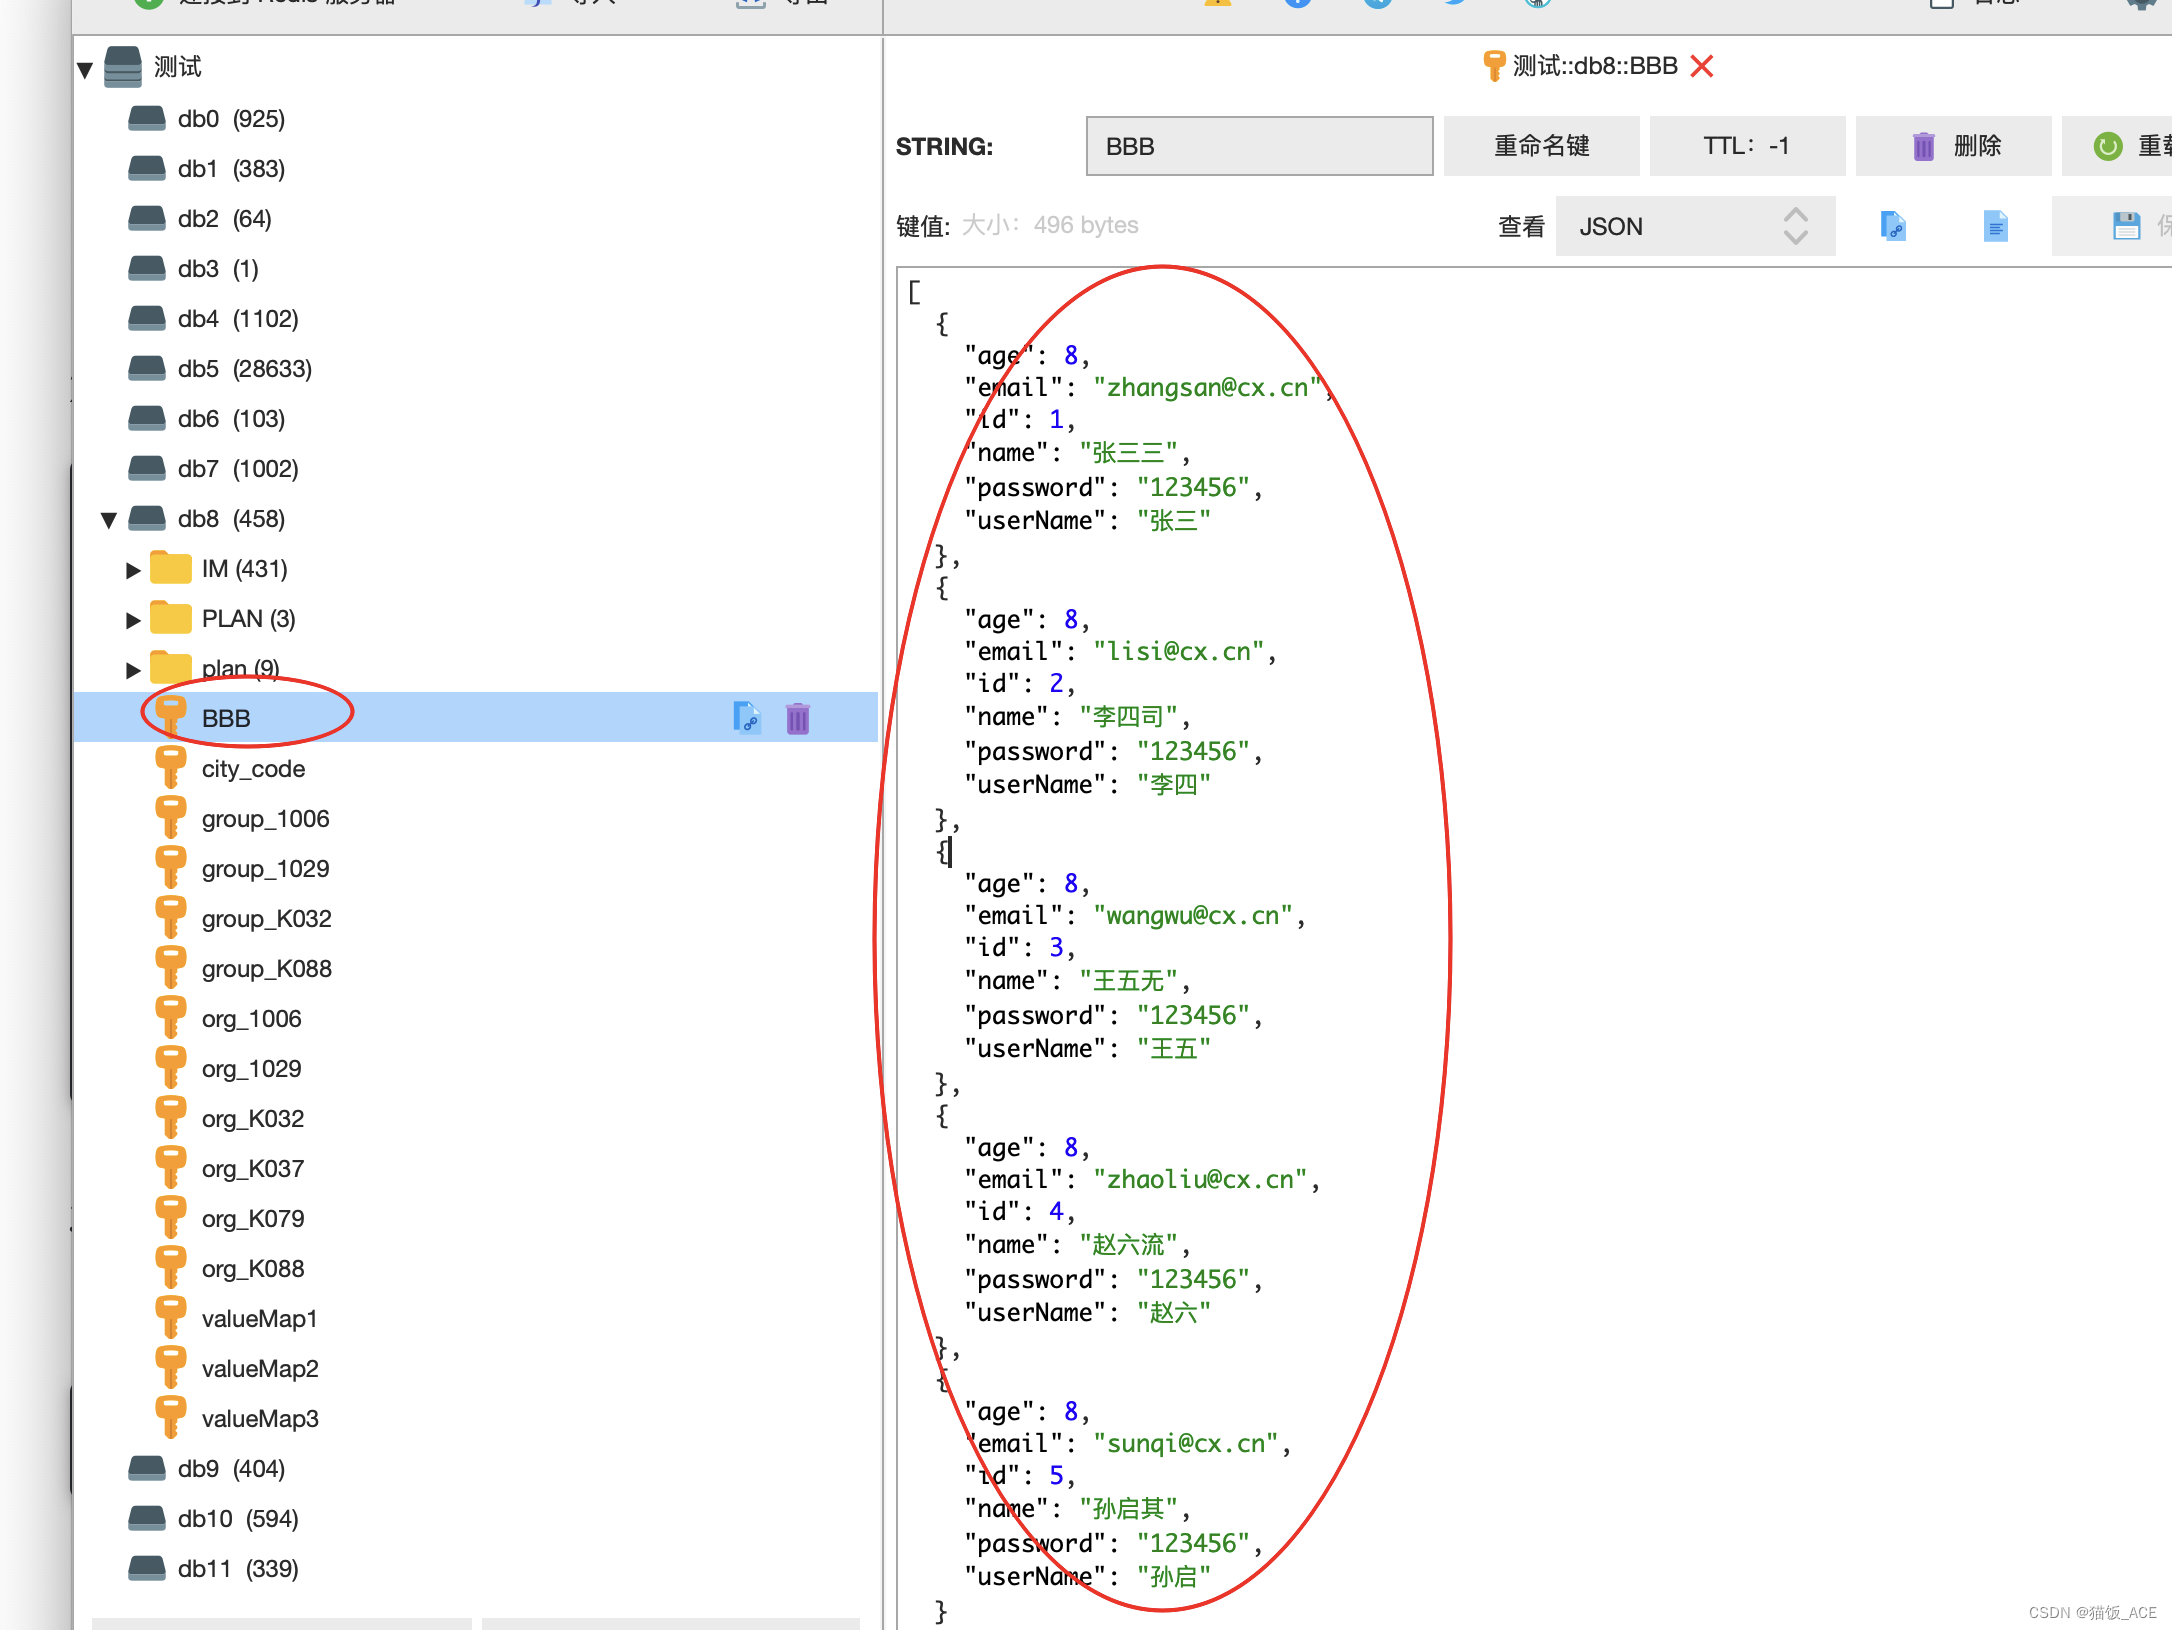
Task: Open the org_1006 key
Action: point(251,1019)
